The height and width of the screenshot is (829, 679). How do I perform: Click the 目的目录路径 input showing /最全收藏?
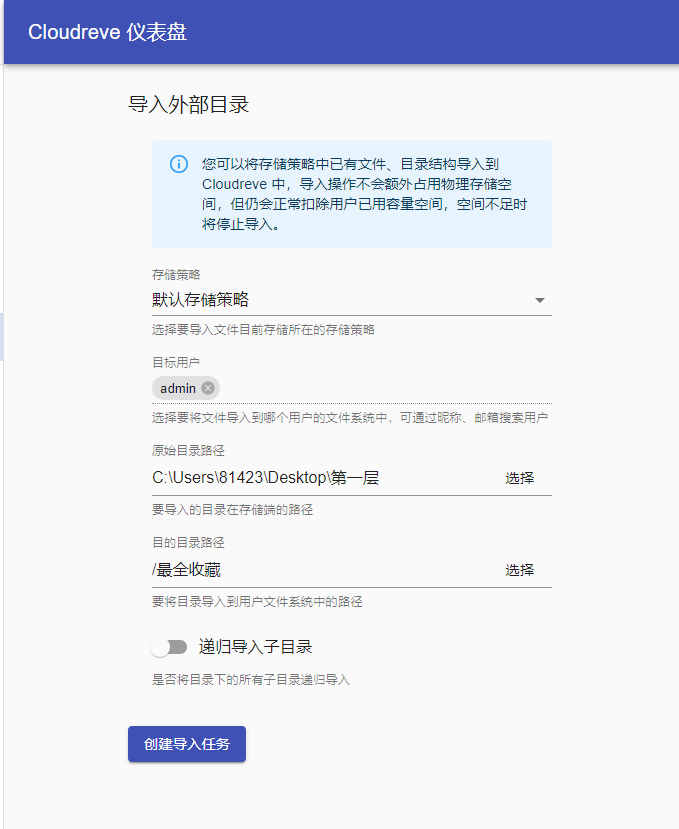click(323, 570)
